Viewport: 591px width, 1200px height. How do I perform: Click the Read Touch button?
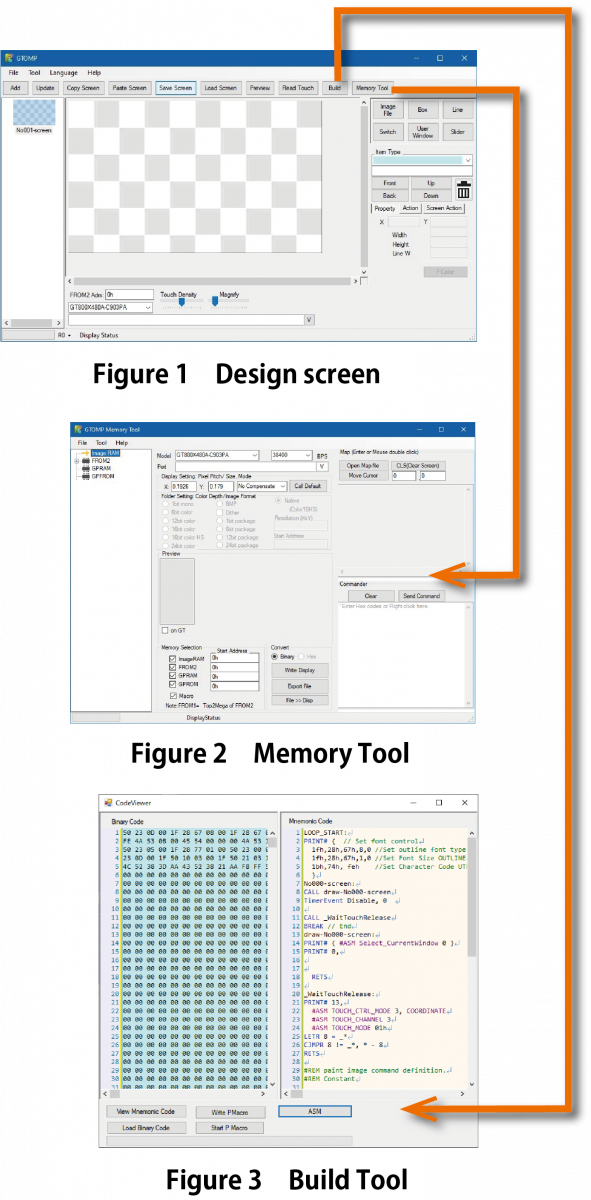pos(298,88)
